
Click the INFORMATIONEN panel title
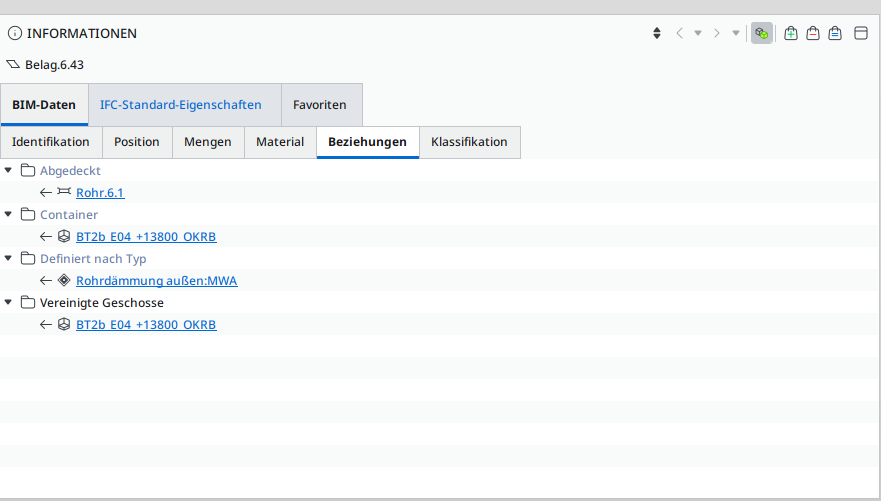(x=82, y=34)
